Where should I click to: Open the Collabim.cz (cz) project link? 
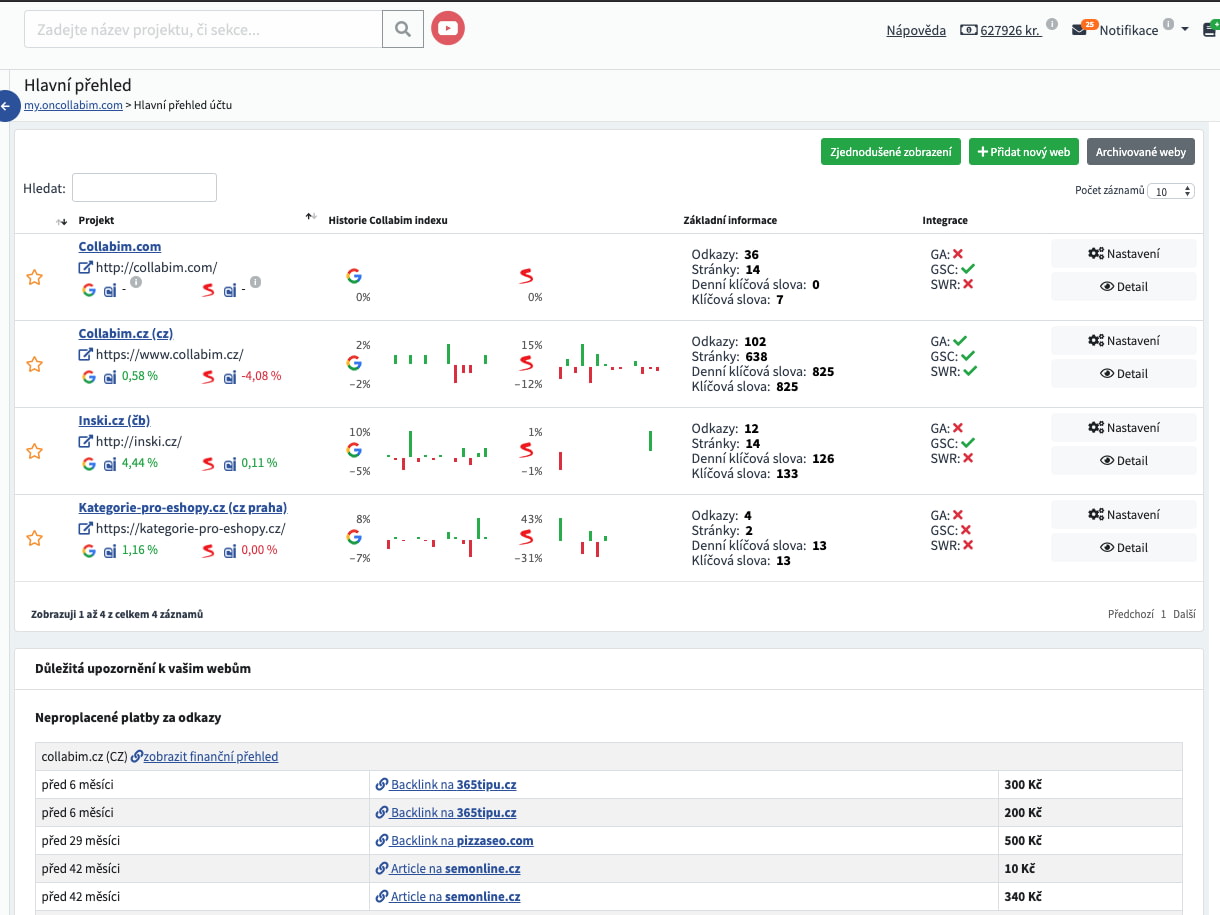126,333
